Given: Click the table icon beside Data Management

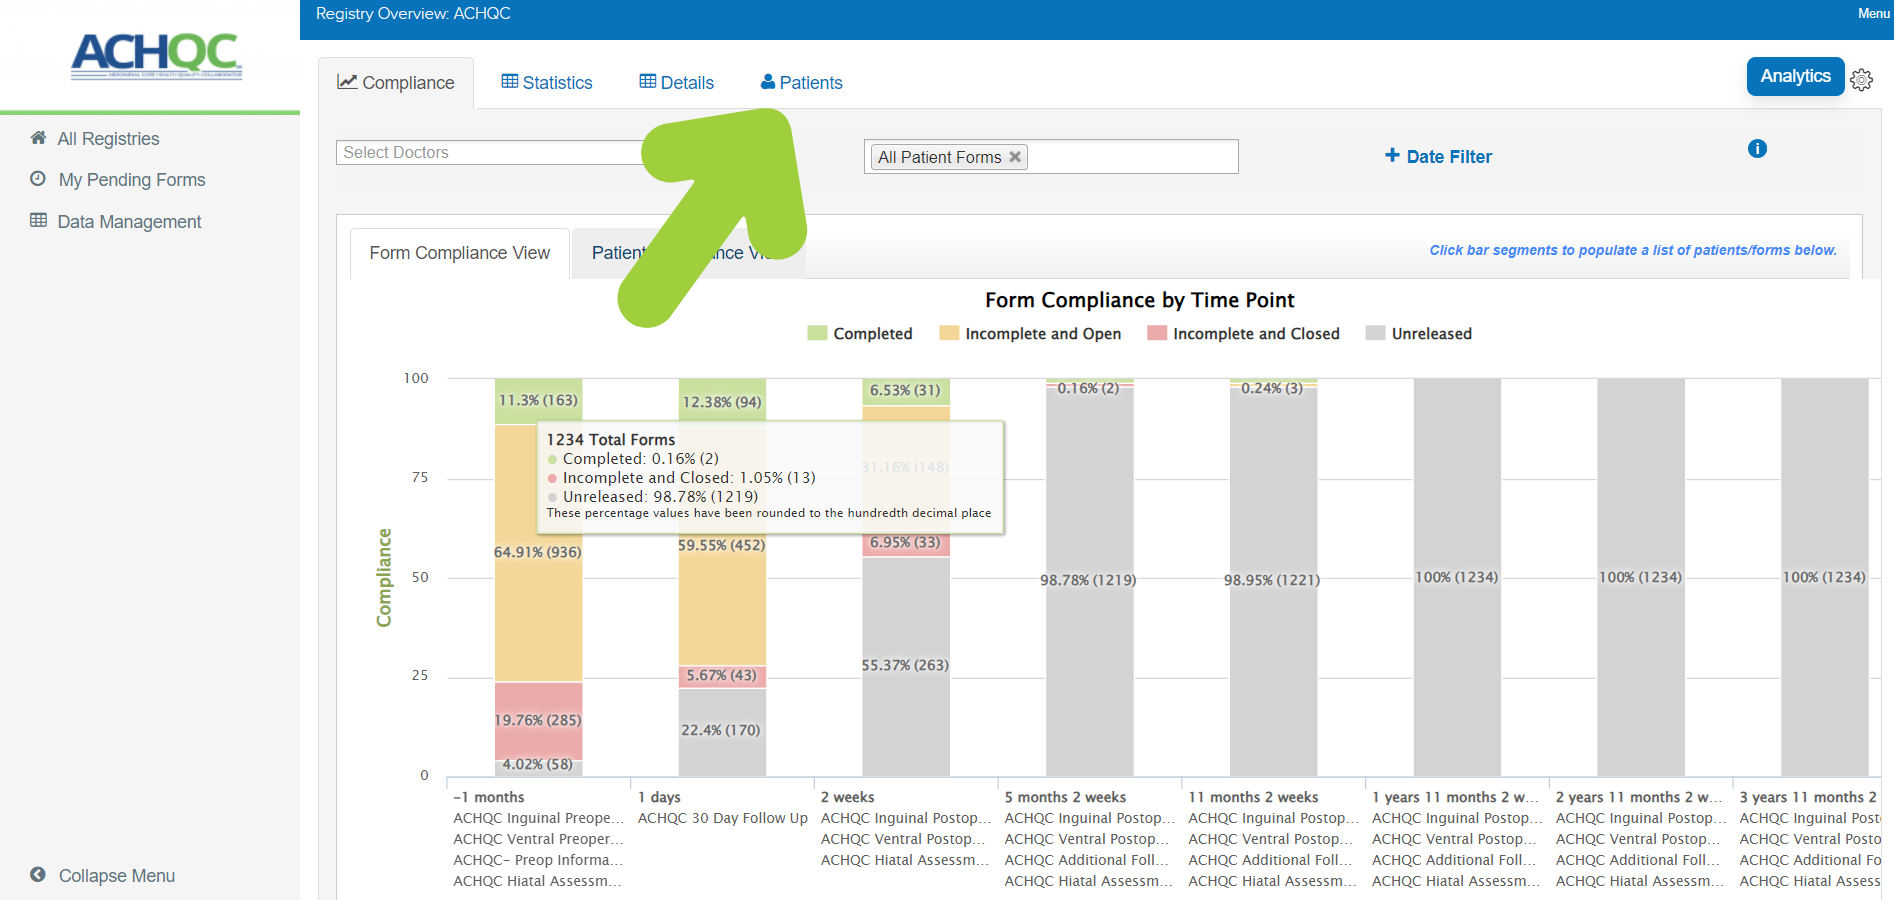Looking at the screenshot, I should click(38, 220).
